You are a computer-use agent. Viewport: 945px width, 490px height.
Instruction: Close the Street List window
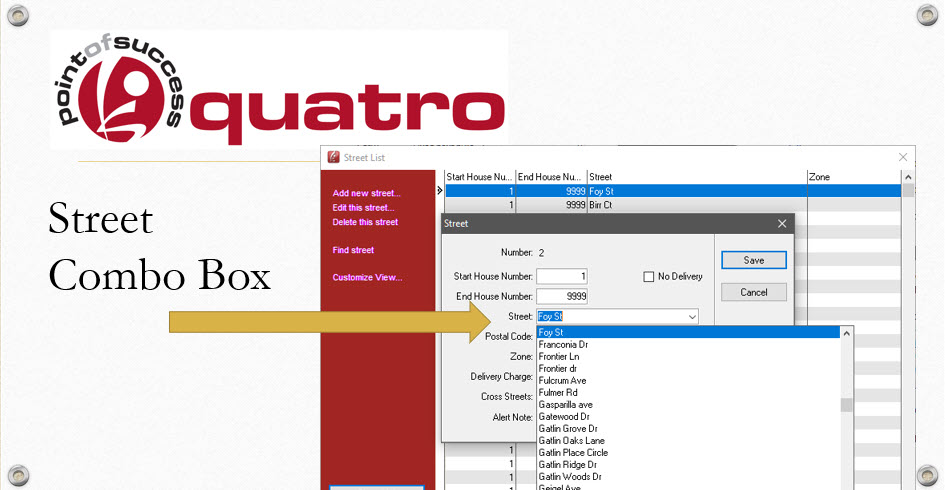click(x=903, y=157)
